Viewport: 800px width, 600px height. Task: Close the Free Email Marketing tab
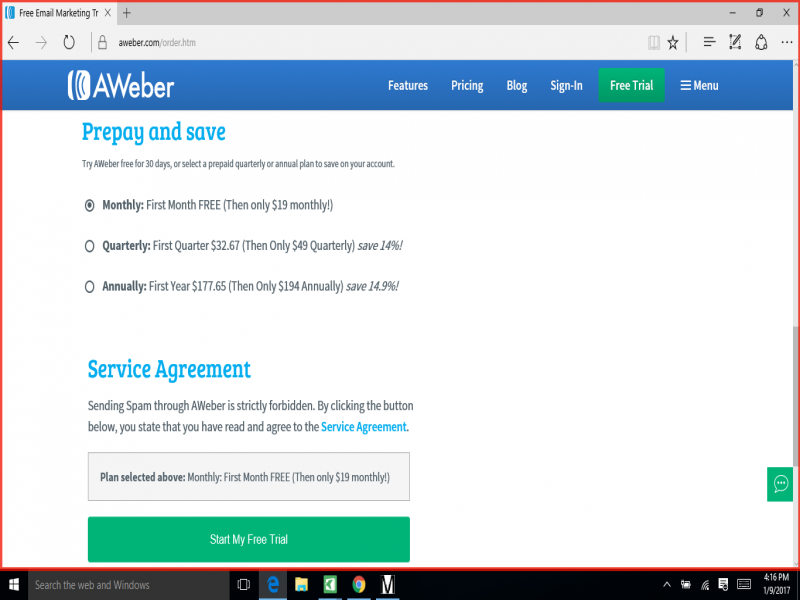click(x=108, y=13)
